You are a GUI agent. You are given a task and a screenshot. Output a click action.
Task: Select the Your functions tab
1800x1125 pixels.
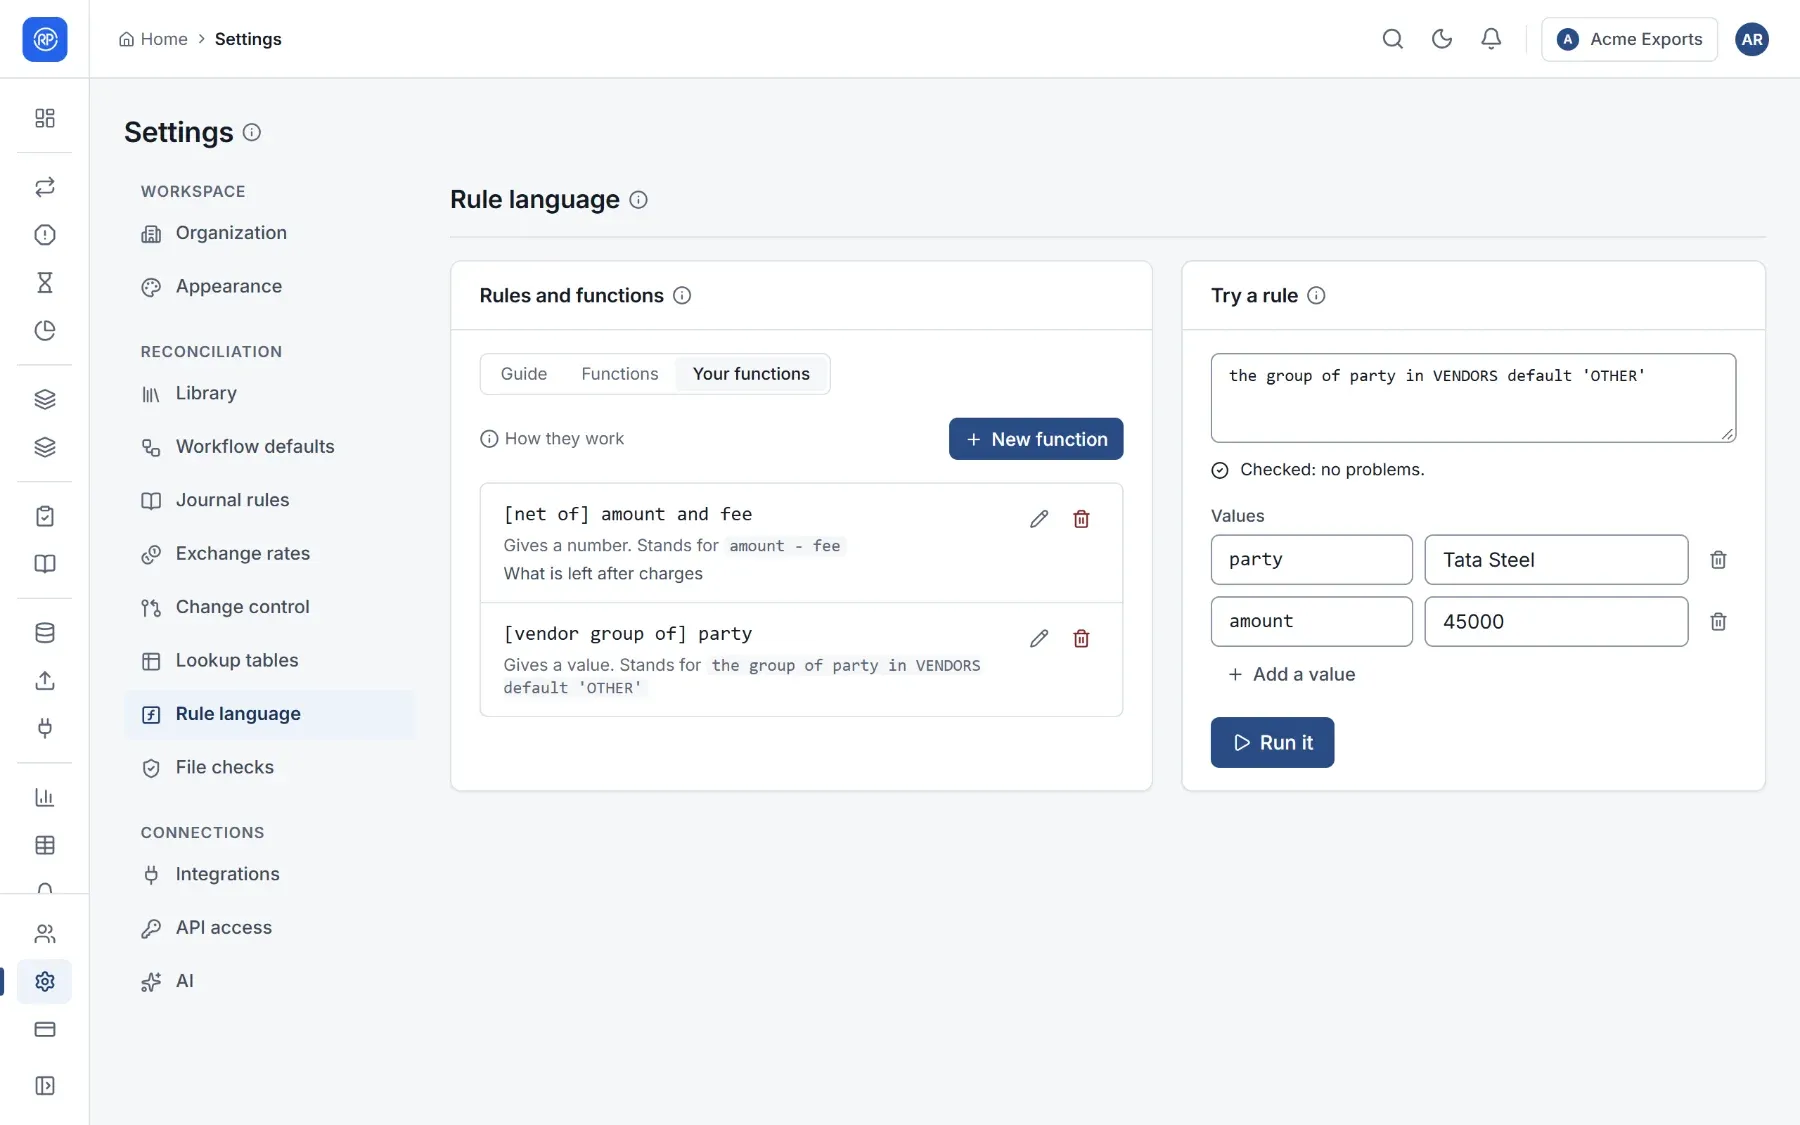point(751,374)
